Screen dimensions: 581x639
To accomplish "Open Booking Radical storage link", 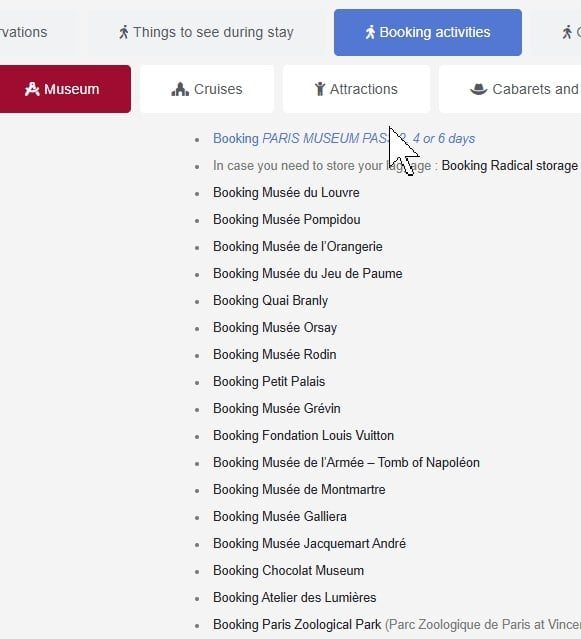I will point(509,165).
